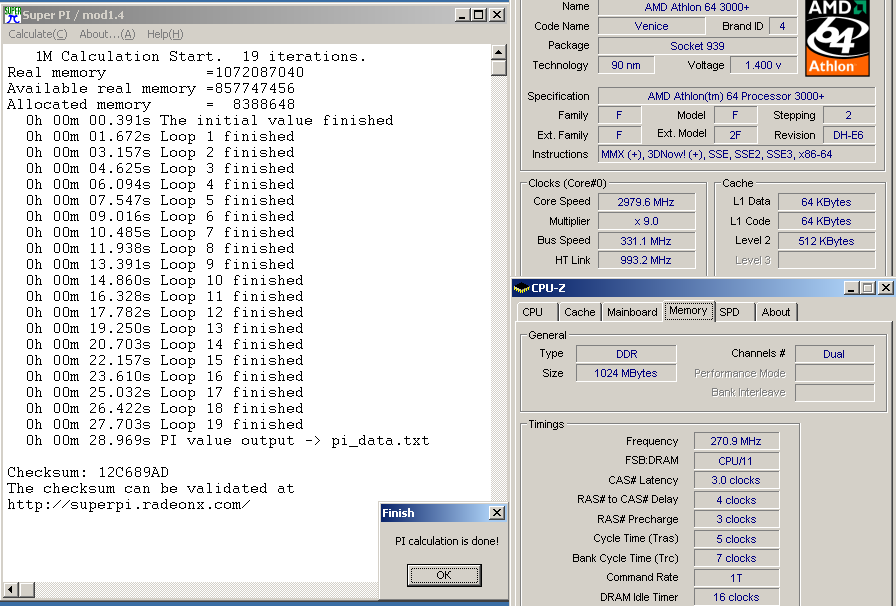Click OK in the Finish dialog
Image resolution: width=896 pixels, height=606 pixels.
pyautogui.click(x=444, y=575)
